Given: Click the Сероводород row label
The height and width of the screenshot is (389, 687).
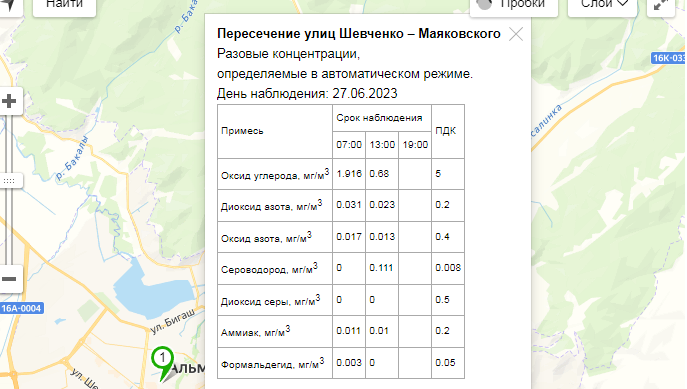Looking at the screenshot, I should click(269, 269).
